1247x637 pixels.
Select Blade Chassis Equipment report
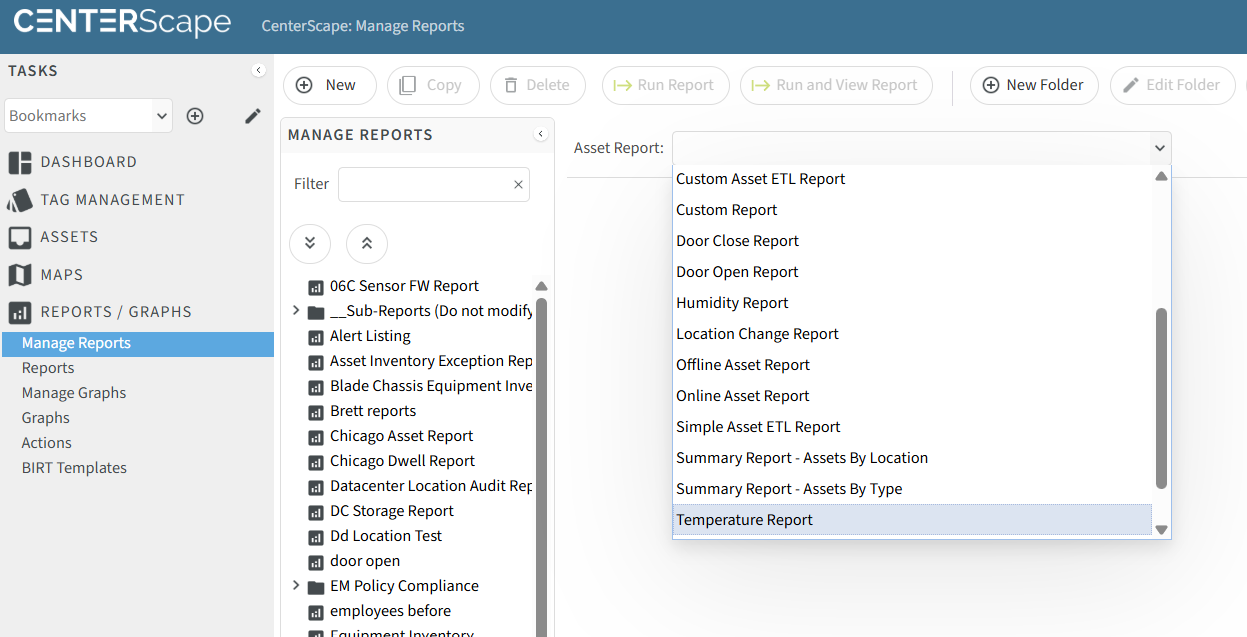[x=420, y=386]
